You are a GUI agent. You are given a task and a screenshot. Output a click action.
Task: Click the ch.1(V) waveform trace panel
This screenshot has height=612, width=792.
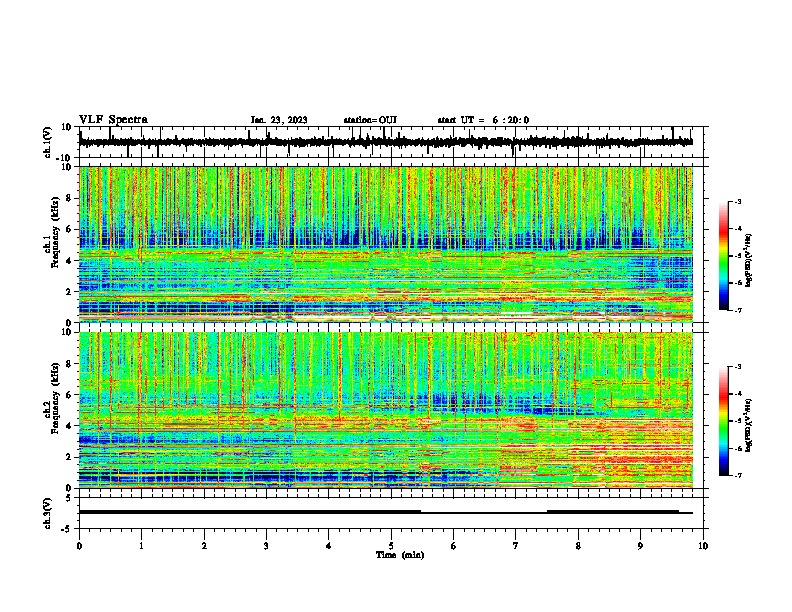[391, 142]
